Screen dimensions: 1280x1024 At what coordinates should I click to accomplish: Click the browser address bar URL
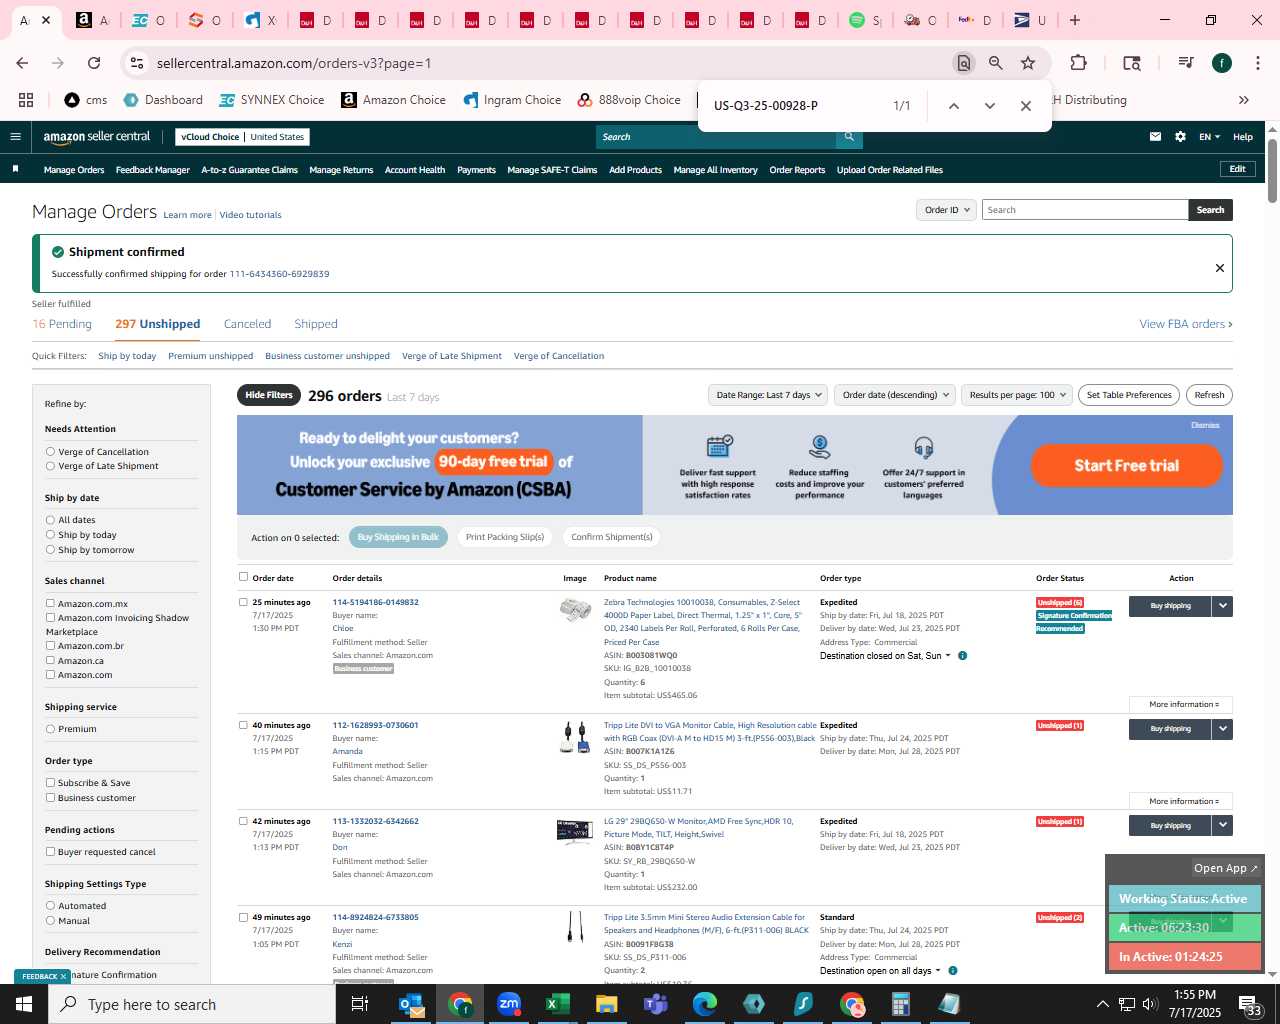[x=294, y=63]
